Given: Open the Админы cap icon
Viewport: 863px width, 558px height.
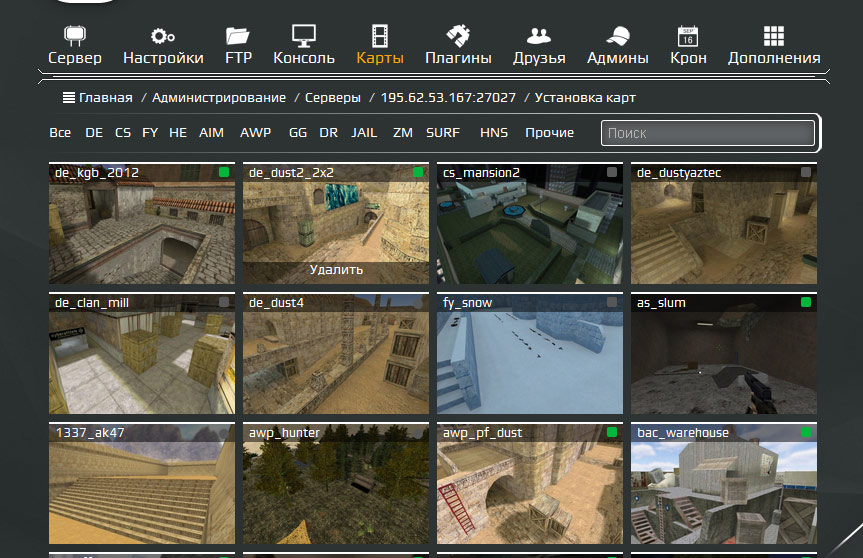Looking at the screenshot, I should click(x=618, y=36).
